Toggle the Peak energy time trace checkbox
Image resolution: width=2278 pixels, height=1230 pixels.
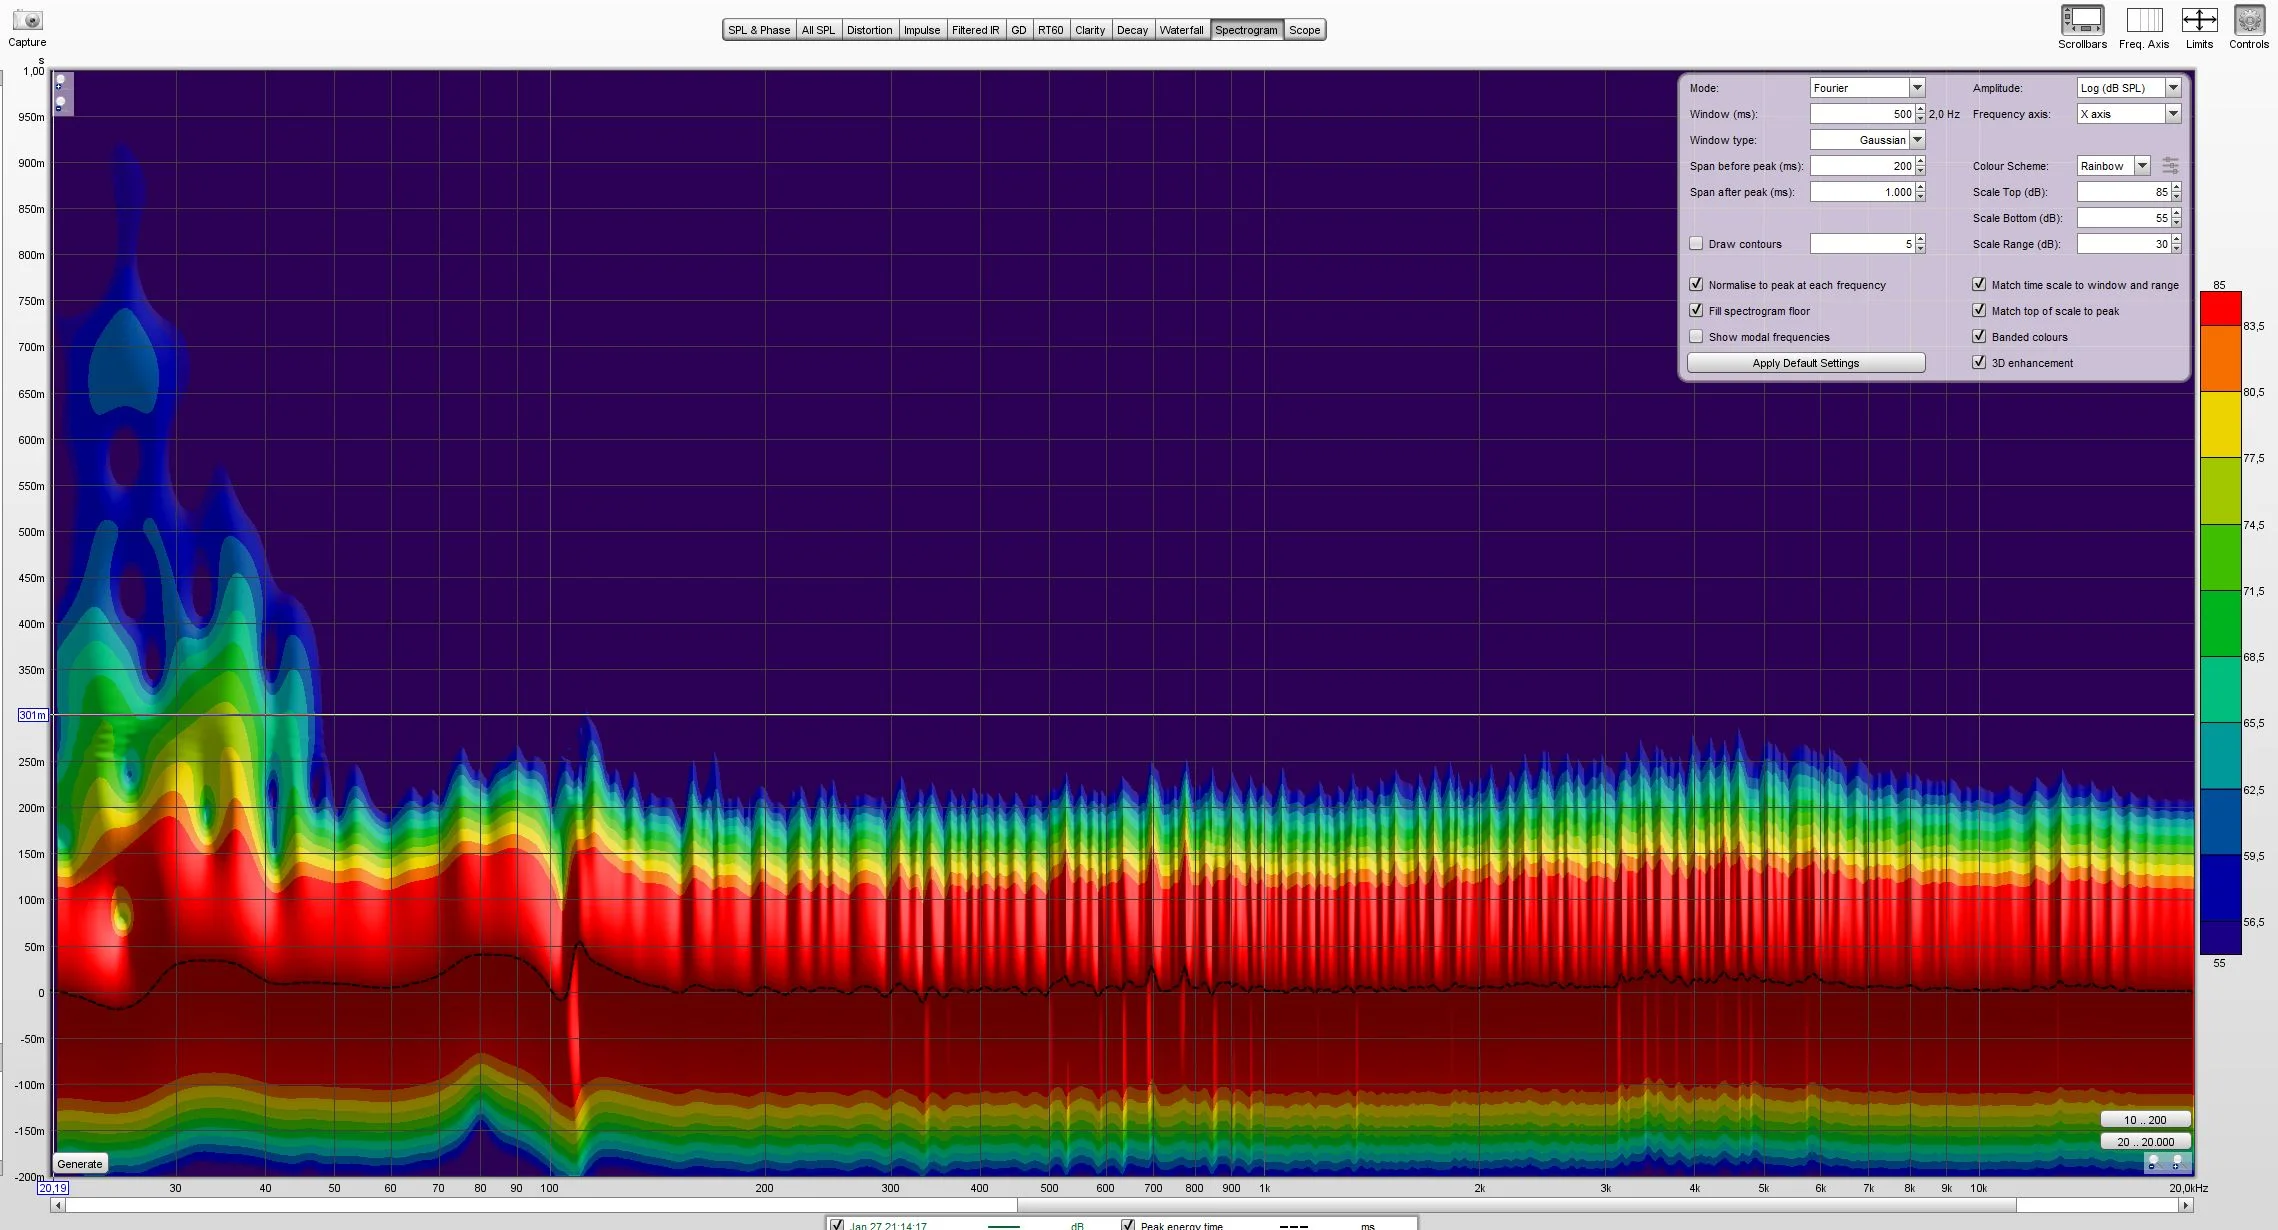(x=1128, y=1225)
